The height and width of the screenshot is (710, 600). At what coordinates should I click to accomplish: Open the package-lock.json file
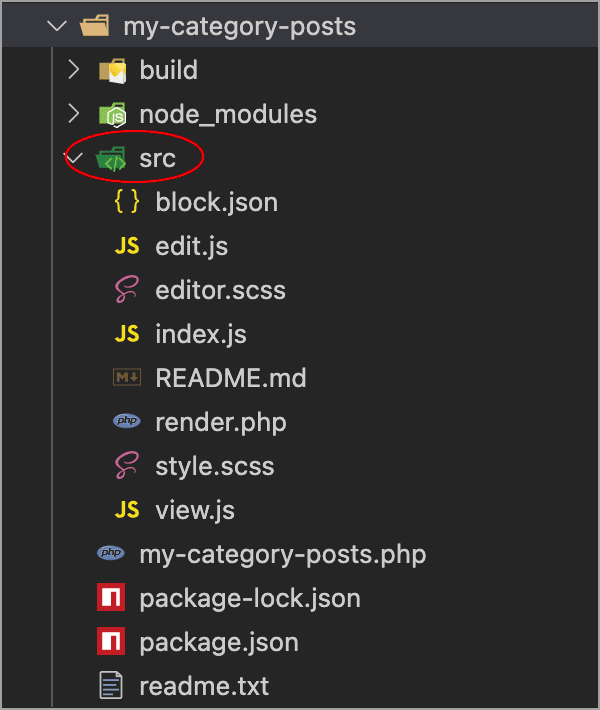[250, 599]
